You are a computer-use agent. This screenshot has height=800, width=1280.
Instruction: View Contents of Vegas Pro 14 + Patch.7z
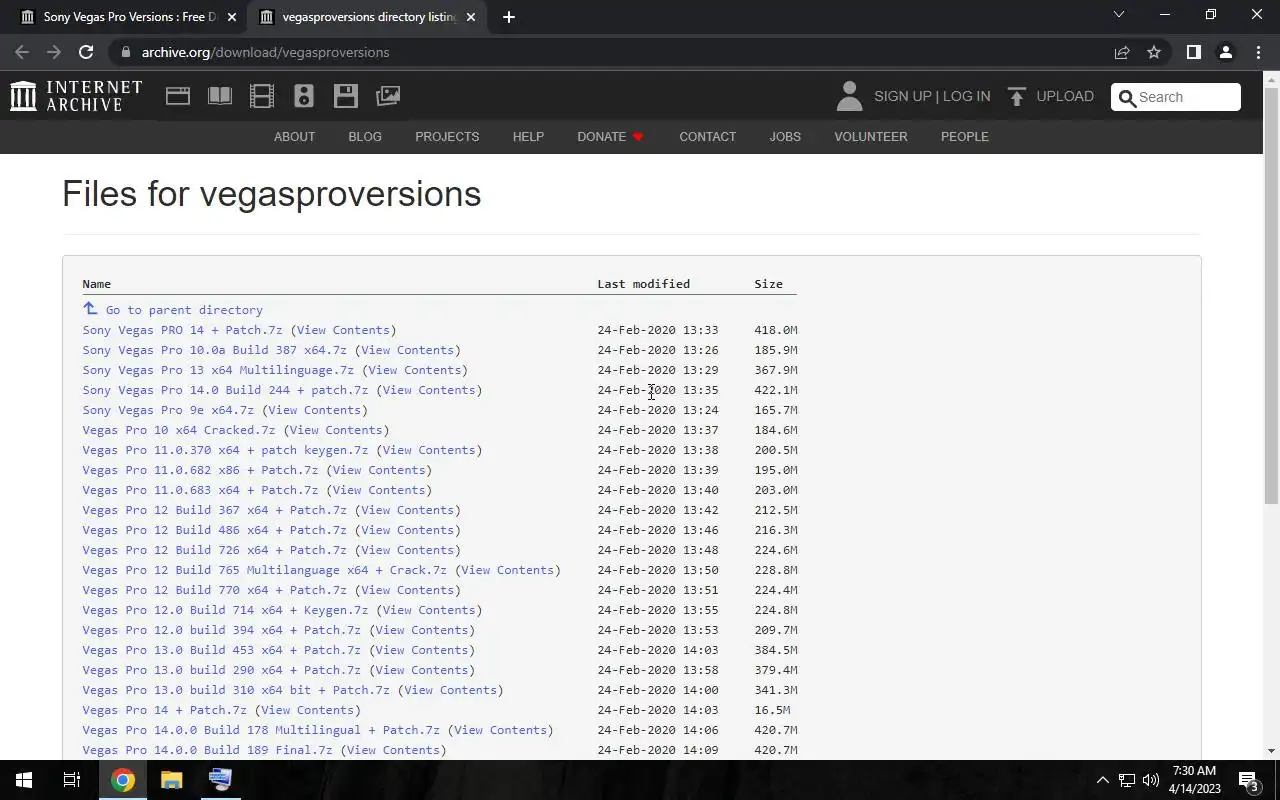click(x=307, y=710)
